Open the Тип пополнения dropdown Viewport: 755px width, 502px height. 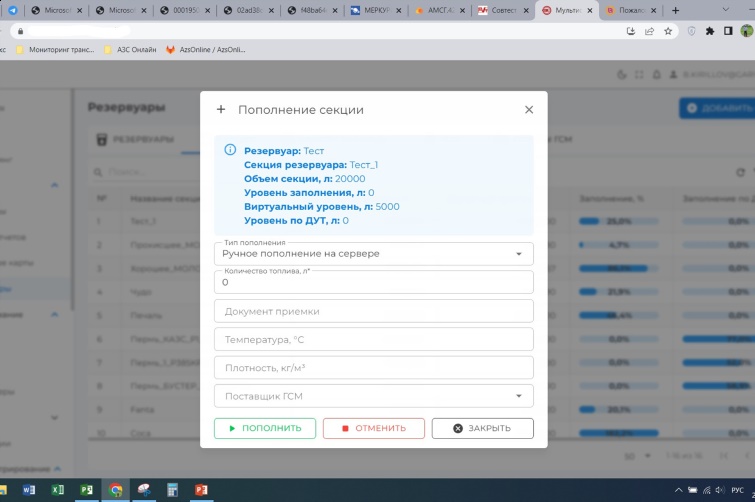(x=374, y=254)
